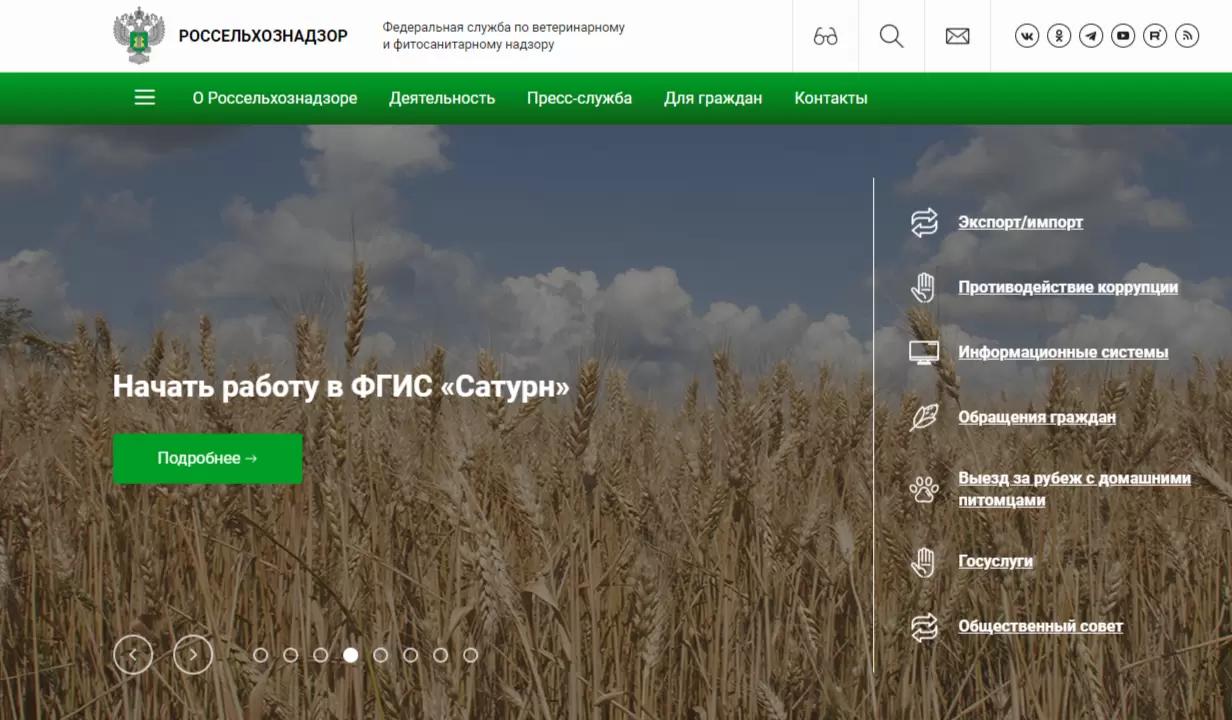The image size is (1232, 720).
Task: Open the hamburger menu in the green bar
Action: 144,97
